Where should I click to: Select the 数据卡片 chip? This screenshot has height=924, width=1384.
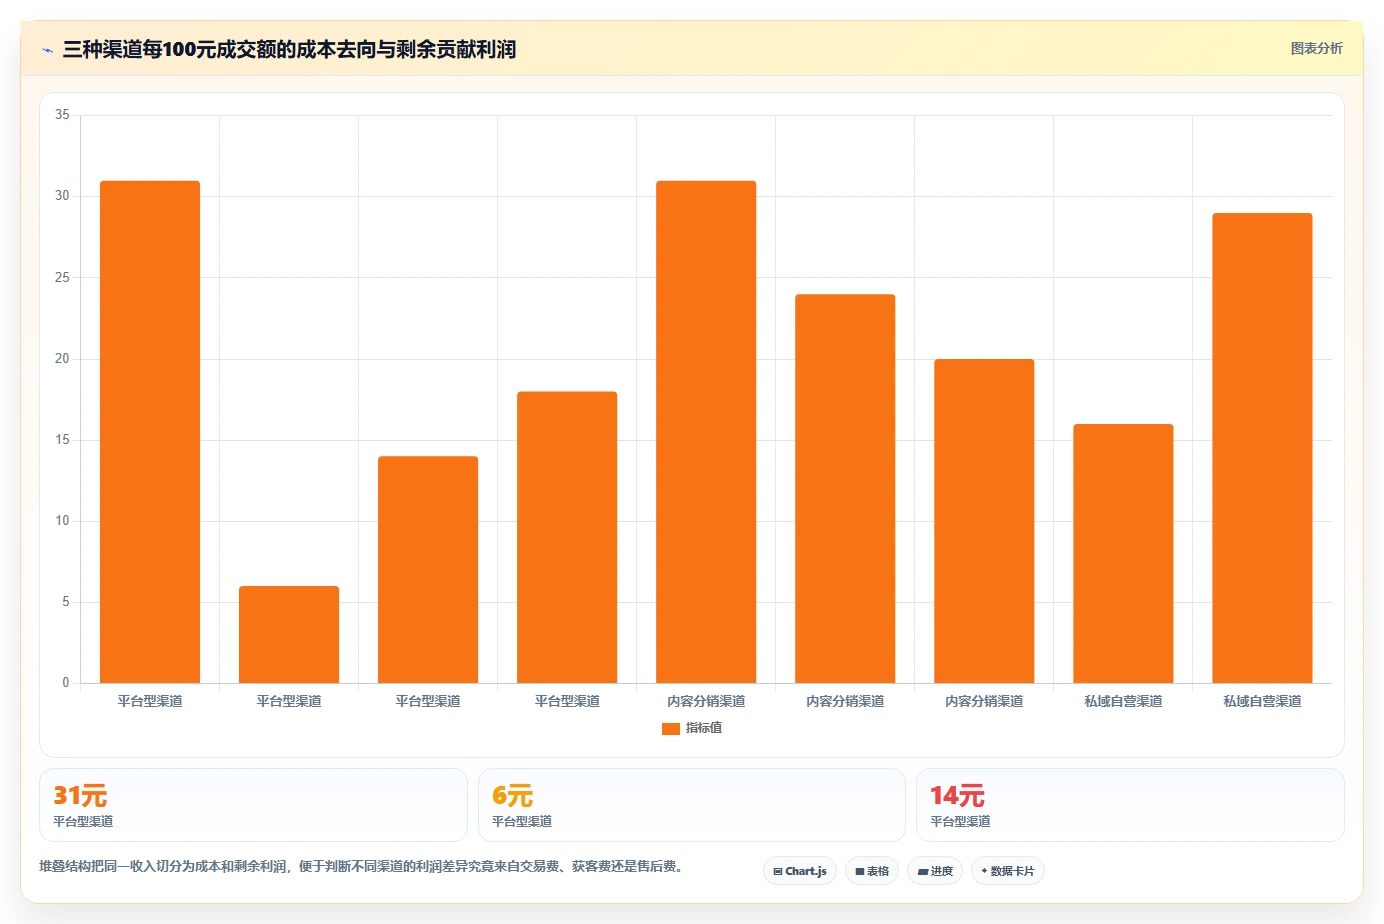click(x=1008, y=871)
